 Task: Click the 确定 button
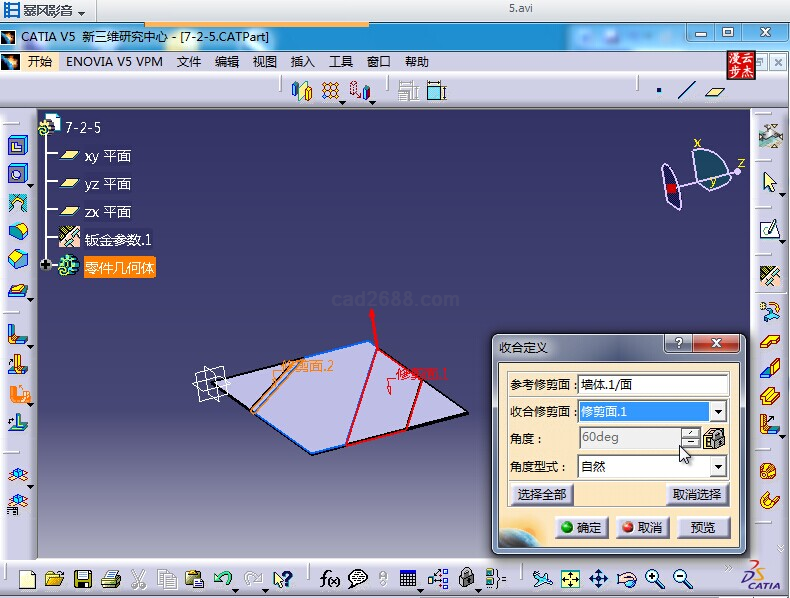point(580,527)
